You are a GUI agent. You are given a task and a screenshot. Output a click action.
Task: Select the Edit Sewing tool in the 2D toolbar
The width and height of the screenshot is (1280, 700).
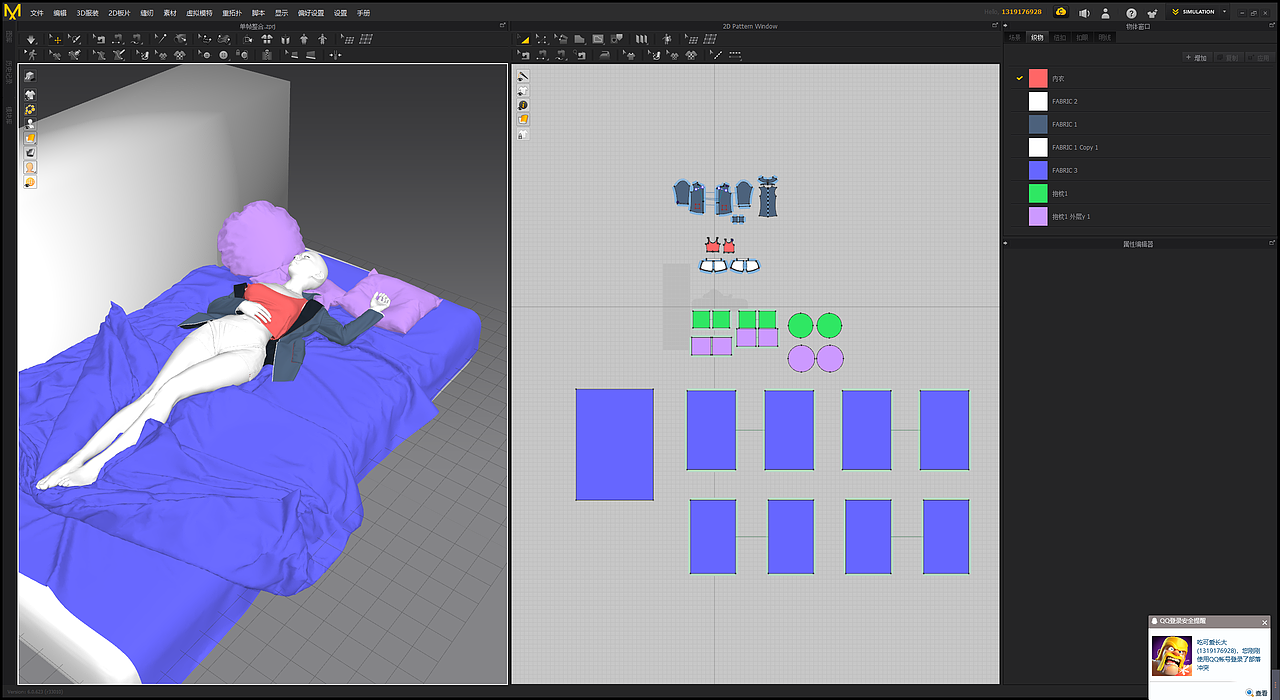[x=523, y=55]
